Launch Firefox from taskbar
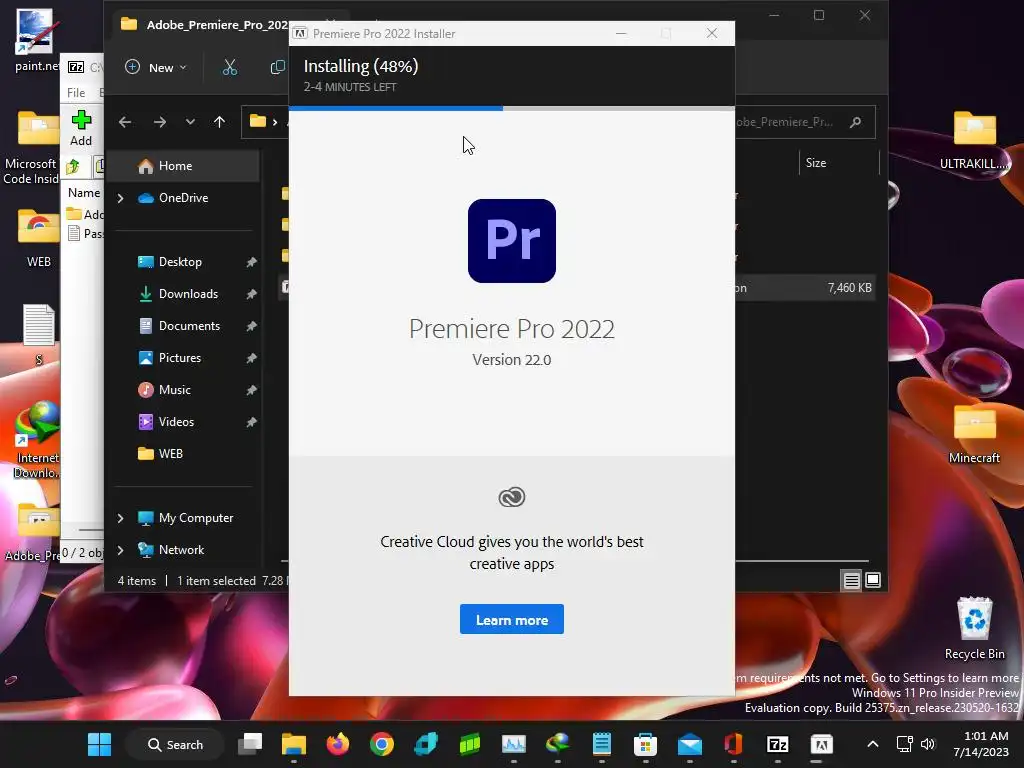This screenshot has width=1024, height=768. pyautogui.click(x=338, y=744)
